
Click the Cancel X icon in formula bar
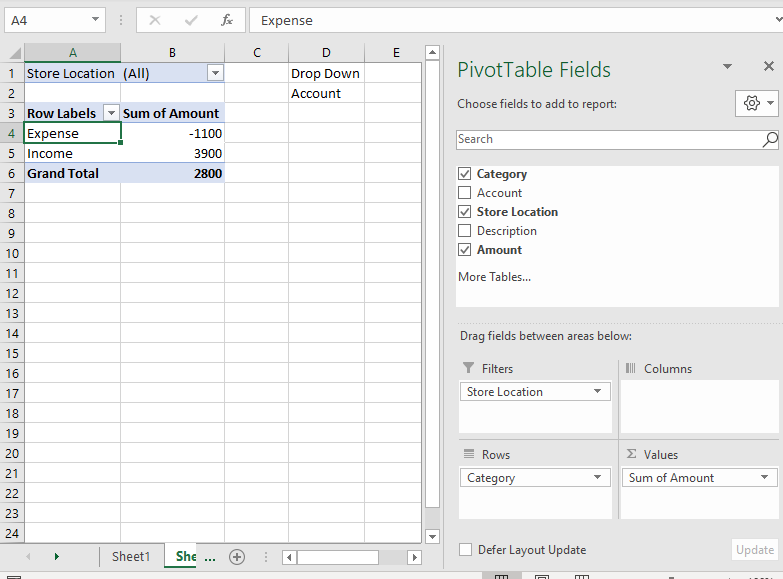tap(155, 20)
